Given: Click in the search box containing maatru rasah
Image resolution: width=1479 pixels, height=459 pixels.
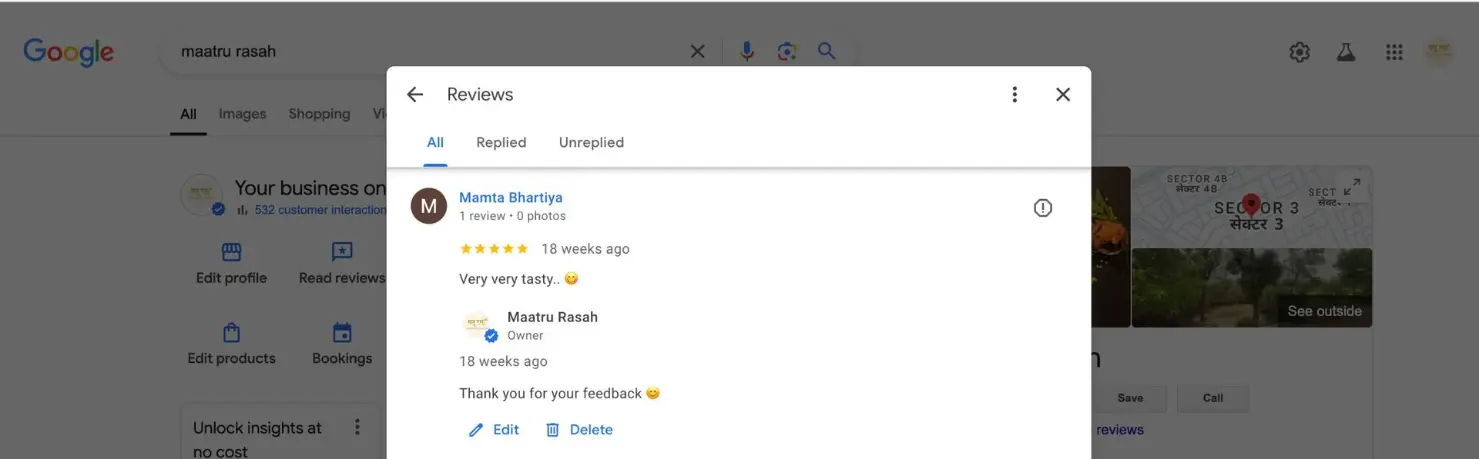Looking at the screenshot, I should (x=420, y=52).
